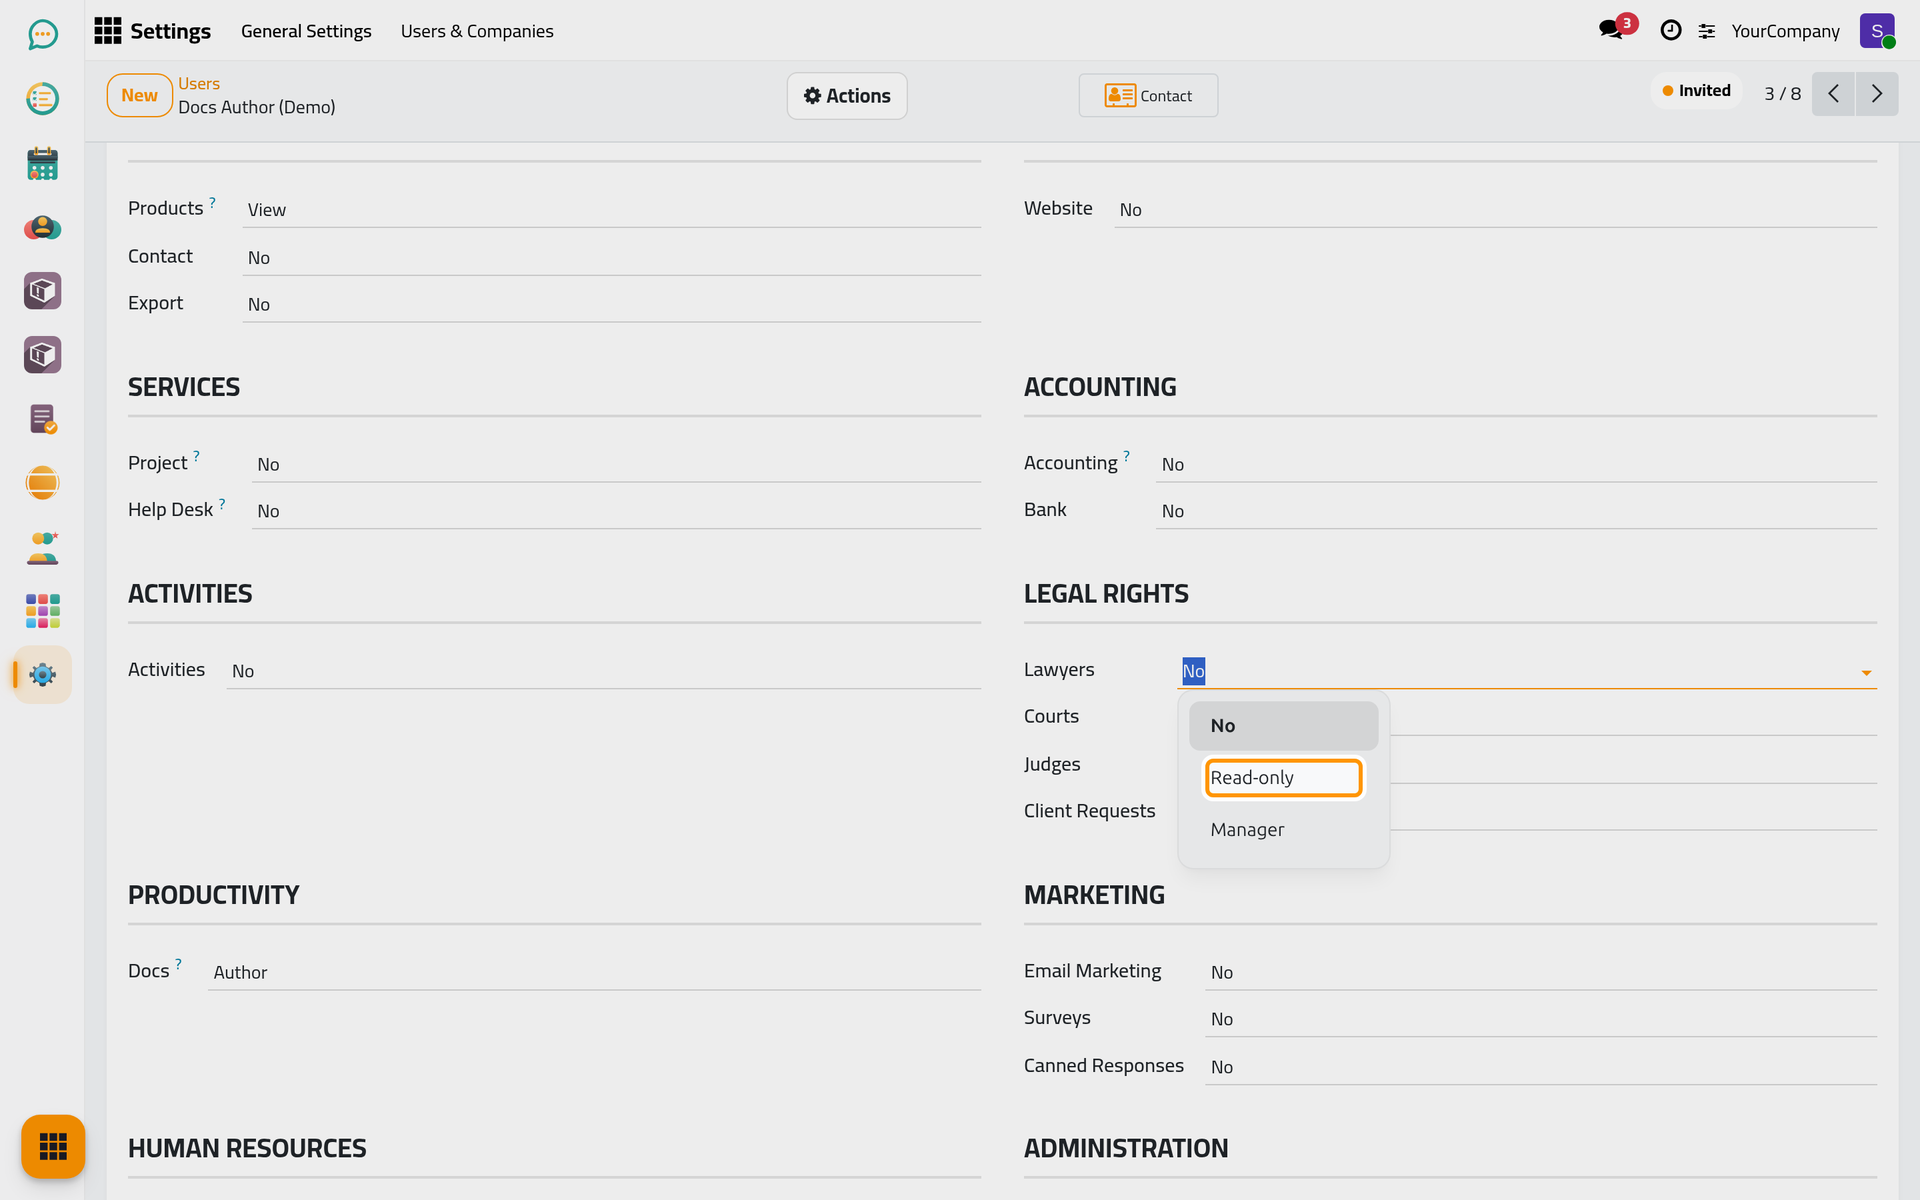1920x1200 pixels.
Task: Click the Invited status badge
Action: pos(1696,91)
